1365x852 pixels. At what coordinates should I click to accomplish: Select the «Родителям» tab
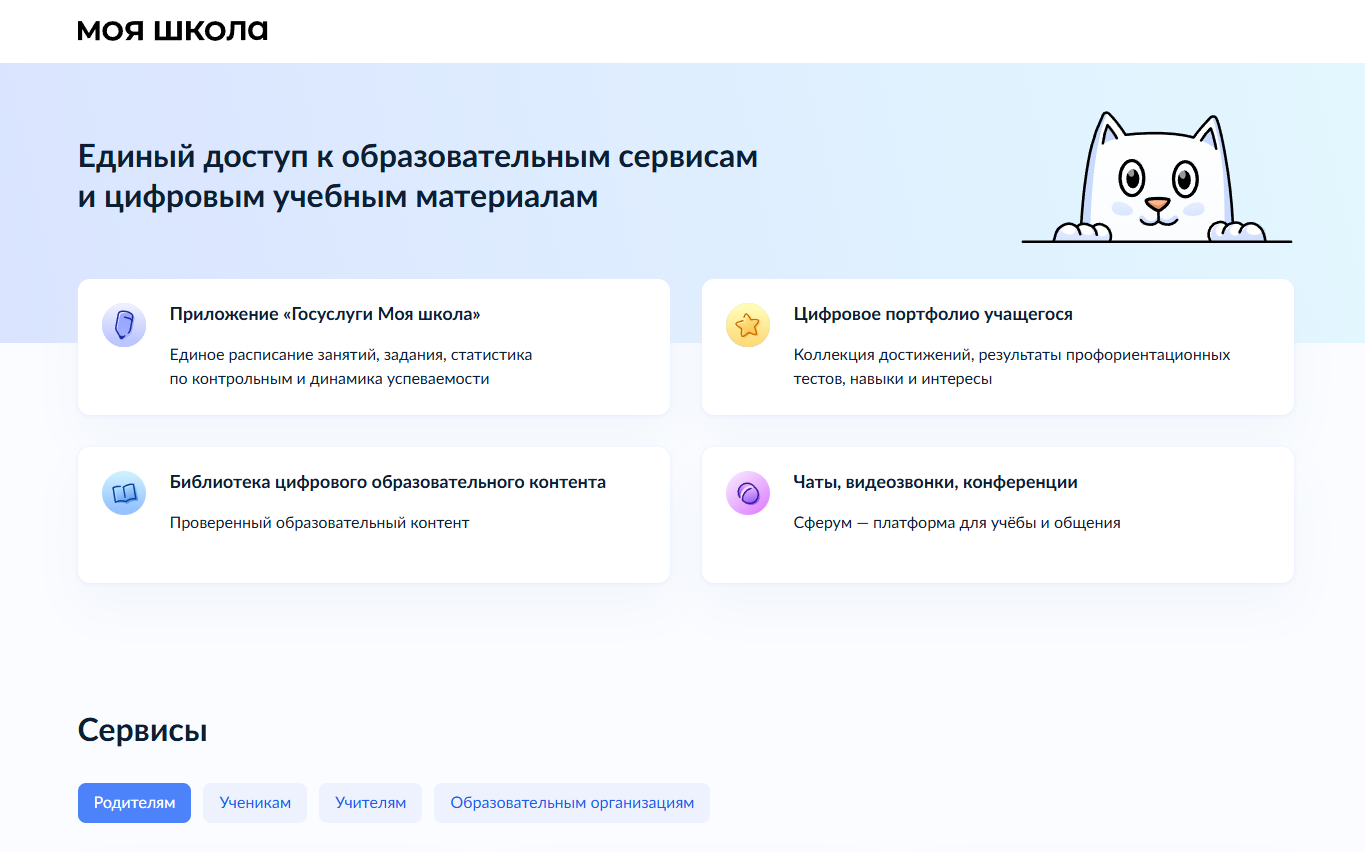point(134,803)
